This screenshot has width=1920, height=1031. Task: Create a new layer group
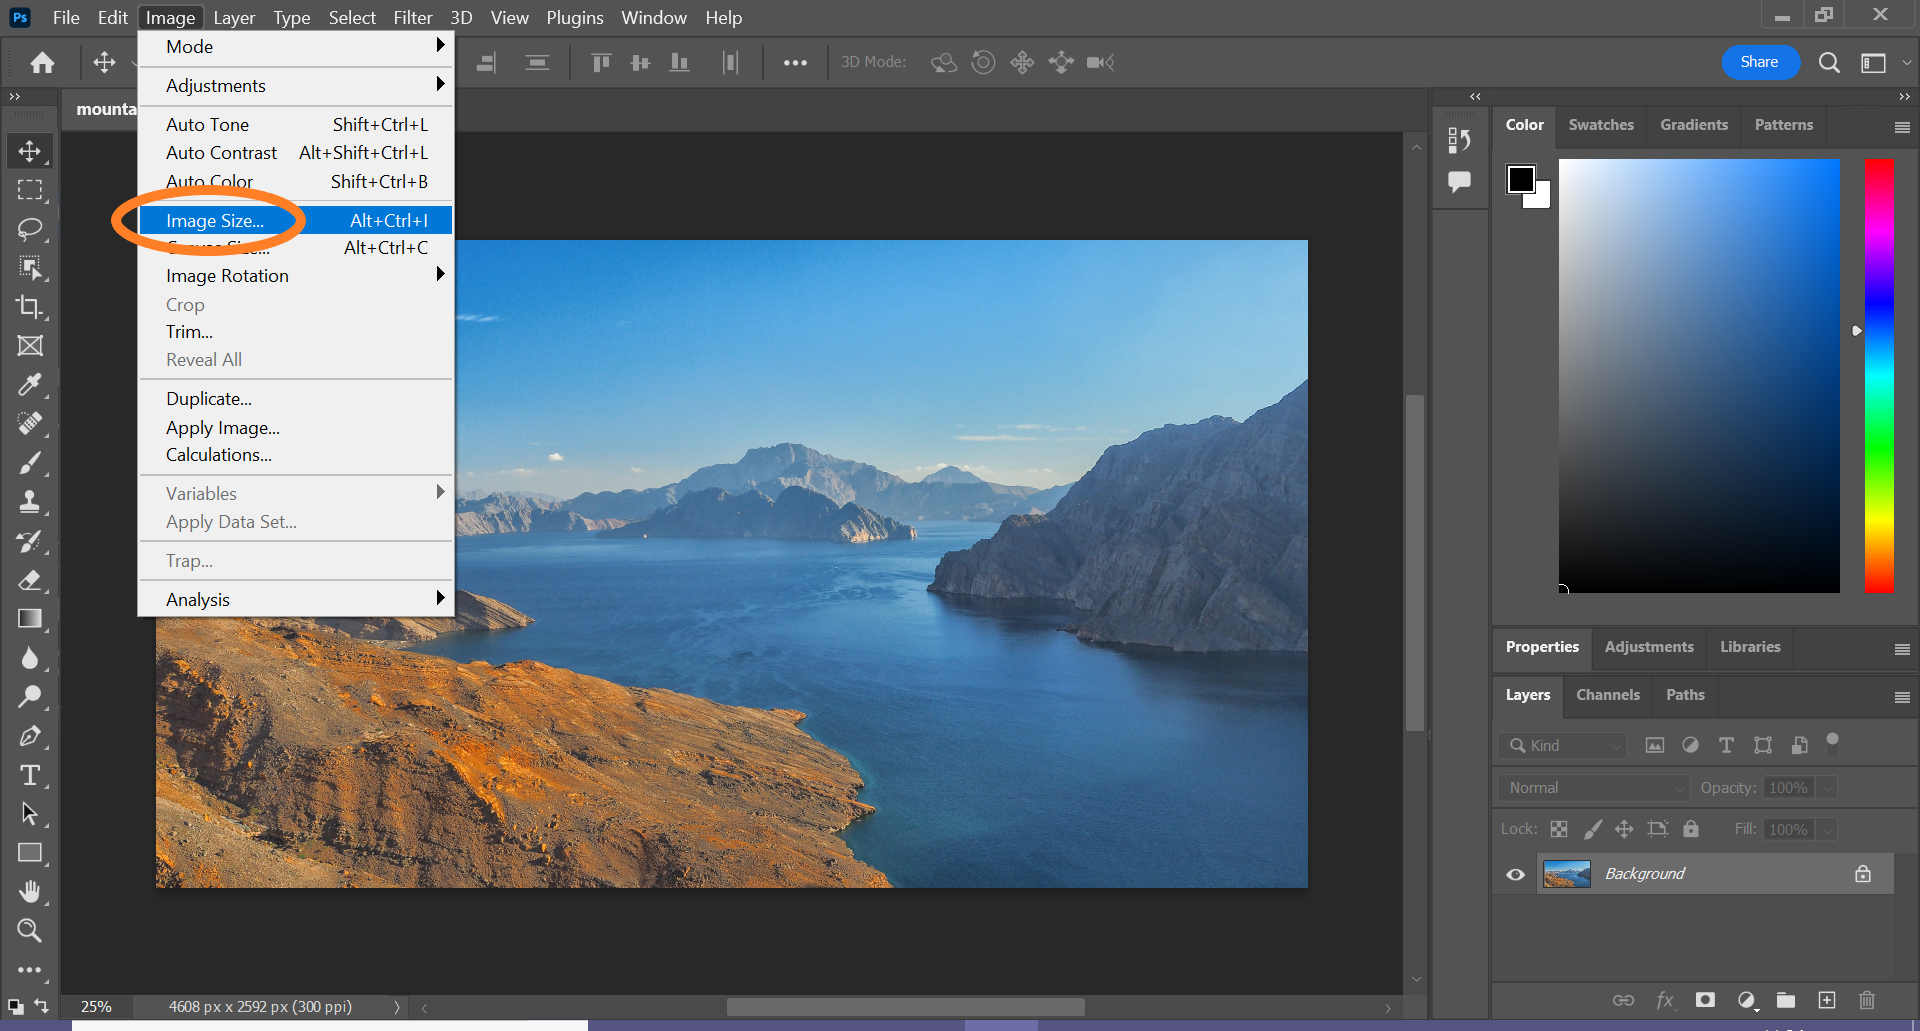coord(1786,1000)
